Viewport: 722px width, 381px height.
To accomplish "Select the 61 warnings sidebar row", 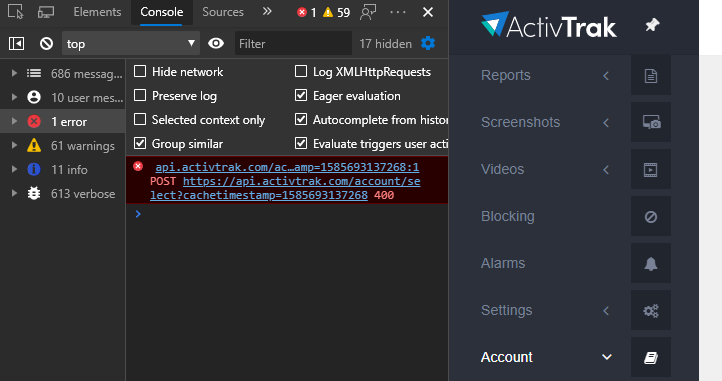I will pos(63,146).
